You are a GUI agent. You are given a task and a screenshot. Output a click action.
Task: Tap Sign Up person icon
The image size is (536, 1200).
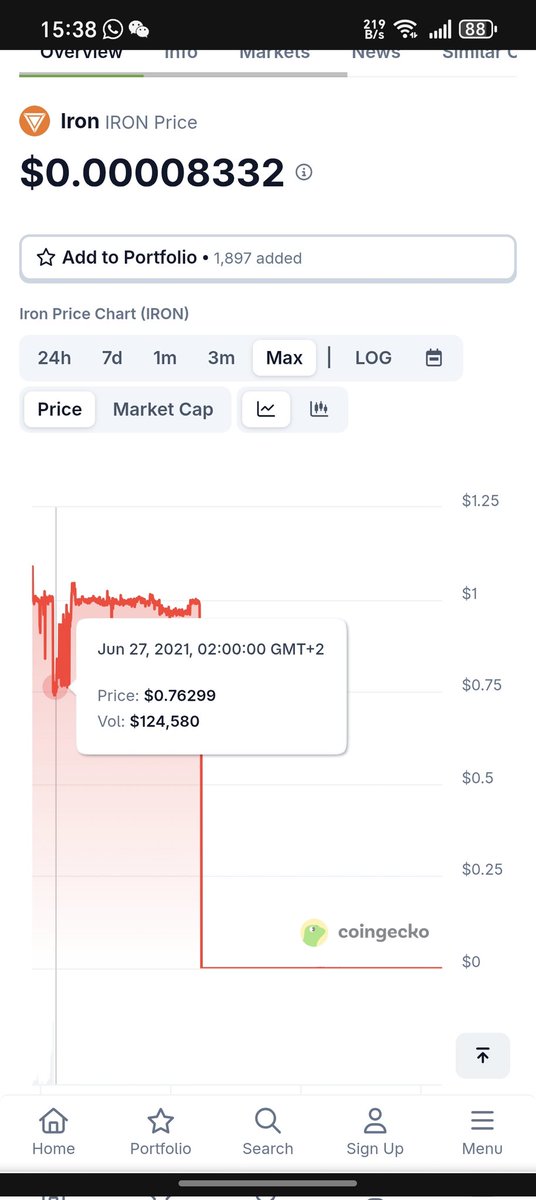click(375, 1131)
